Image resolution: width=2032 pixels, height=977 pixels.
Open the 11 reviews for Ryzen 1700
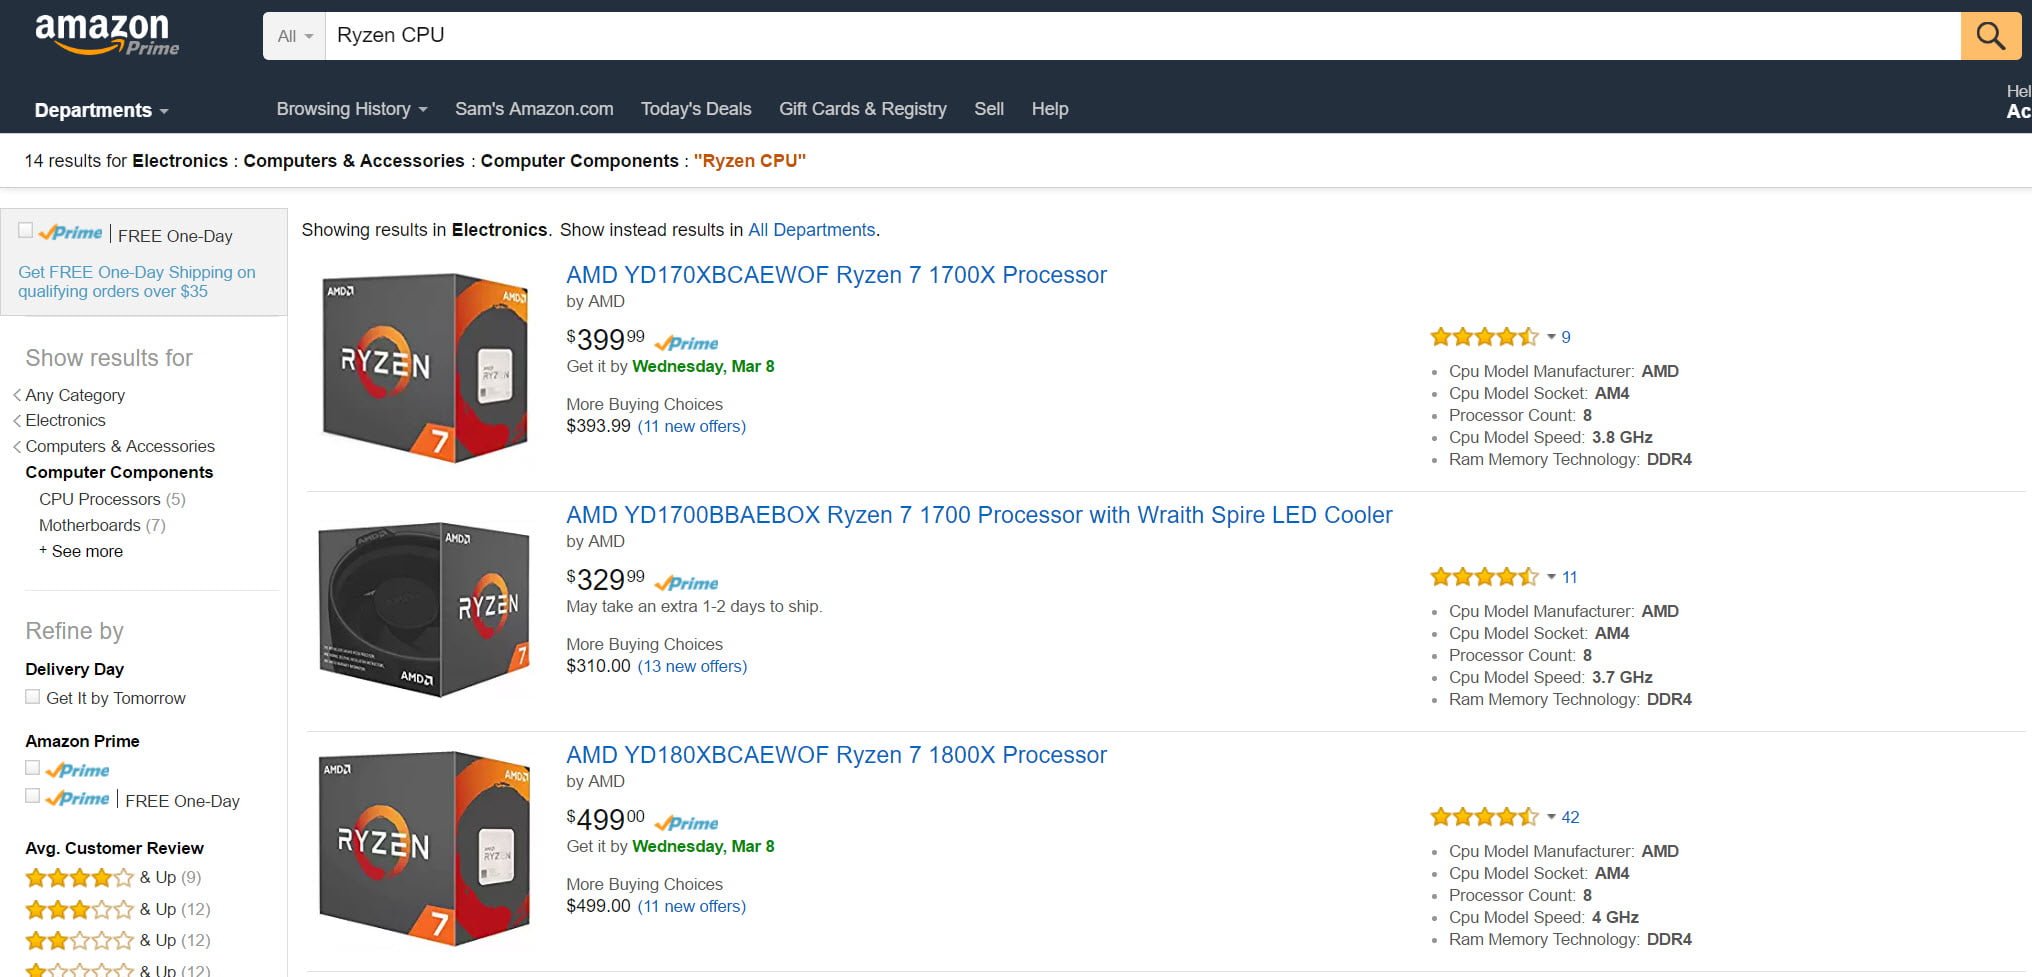[x=1569, y=577]
